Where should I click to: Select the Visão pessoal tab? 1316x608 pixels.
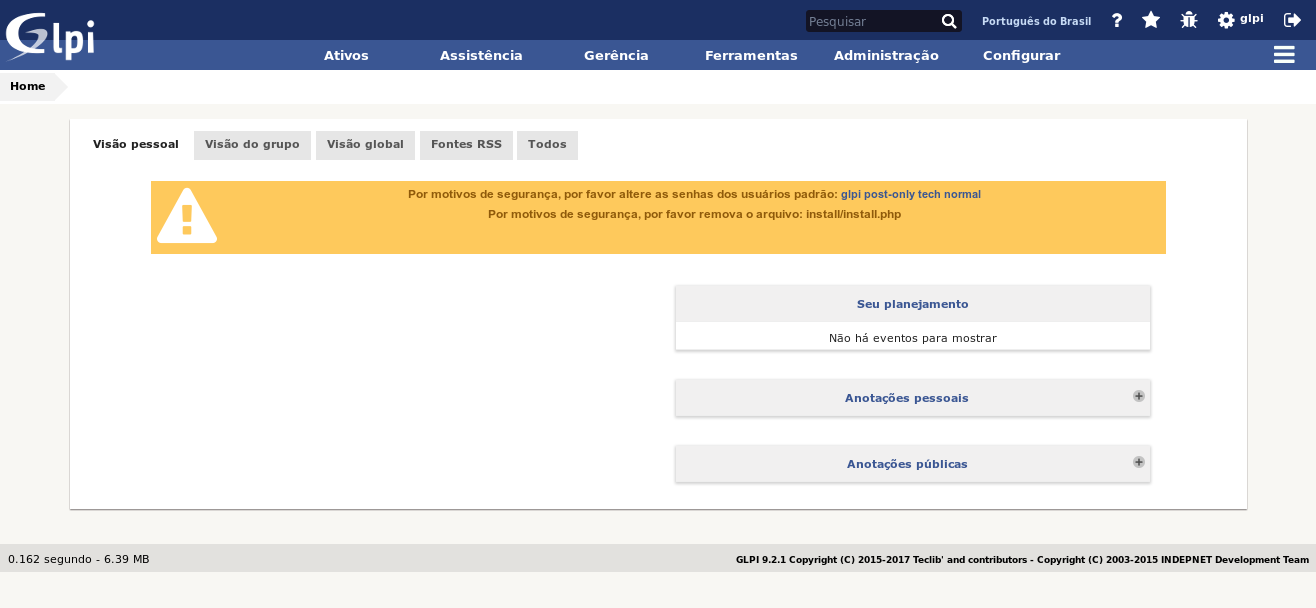[x=136, y=145]
